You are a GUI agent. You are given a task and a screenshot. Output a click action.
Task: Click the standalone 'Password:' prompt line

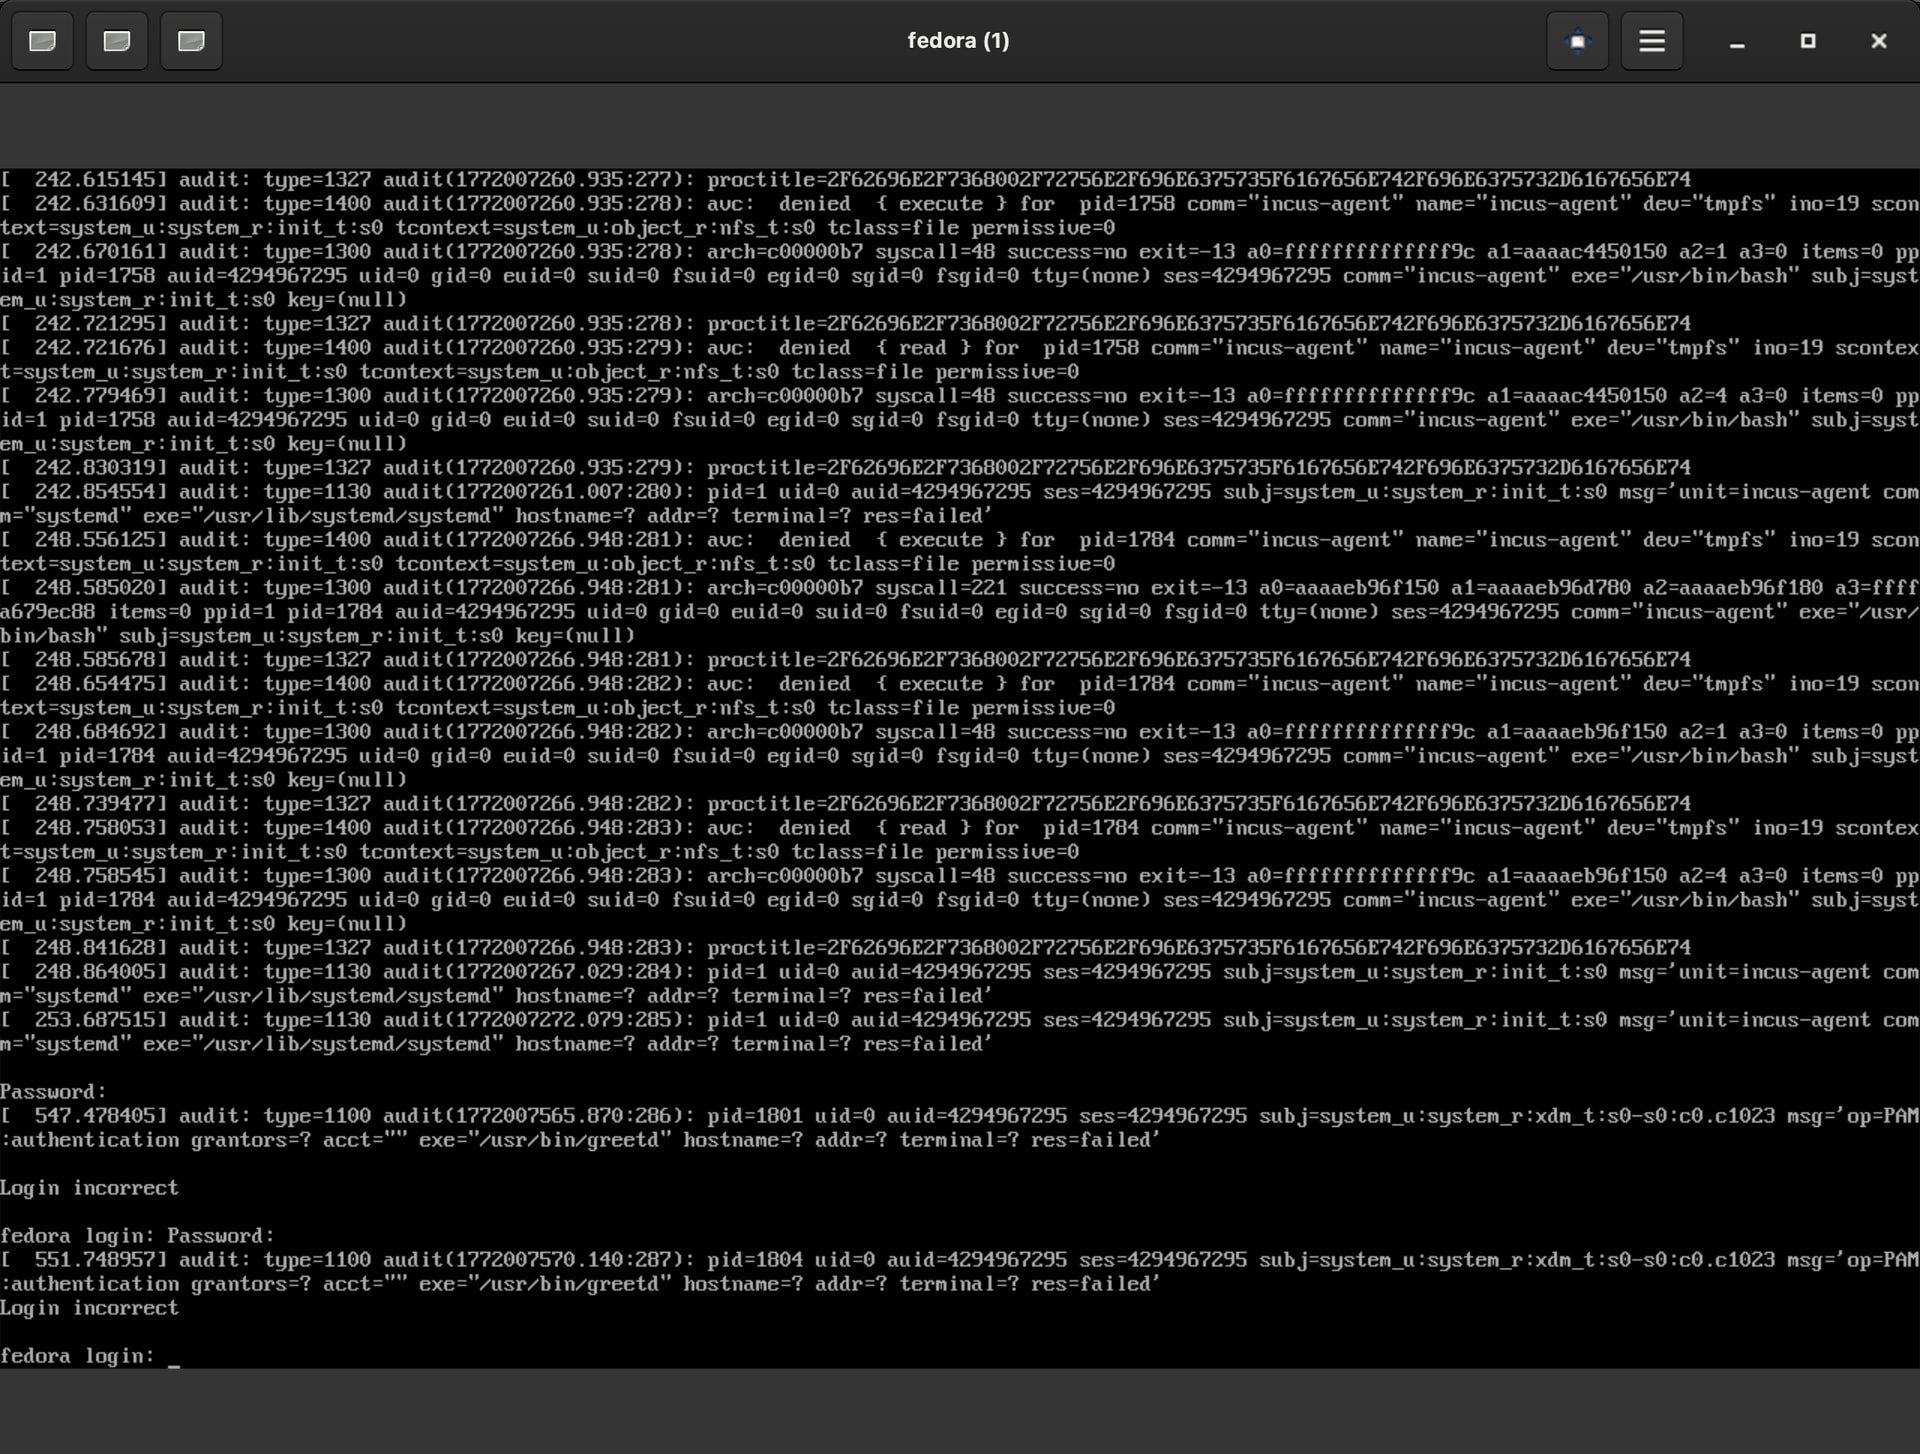pos(53,1092)
